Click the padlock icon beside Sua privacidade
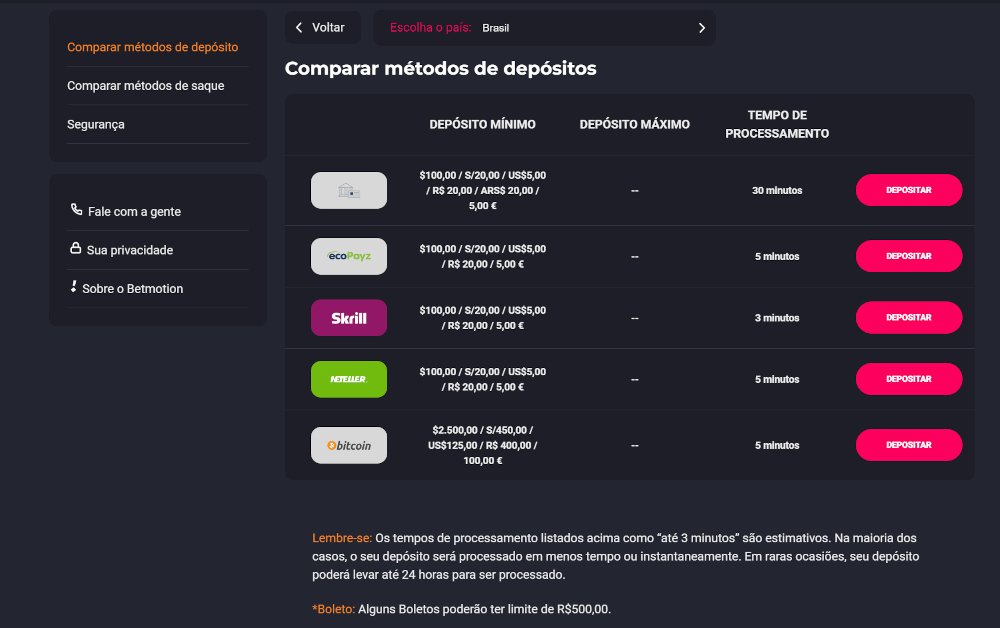 (x=75, y=249)
